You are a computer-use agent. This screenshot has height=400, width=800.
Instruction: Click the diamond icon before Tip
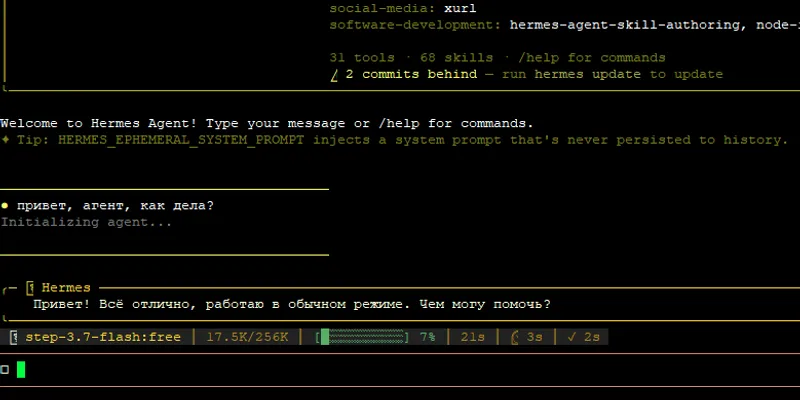(5, 140)
